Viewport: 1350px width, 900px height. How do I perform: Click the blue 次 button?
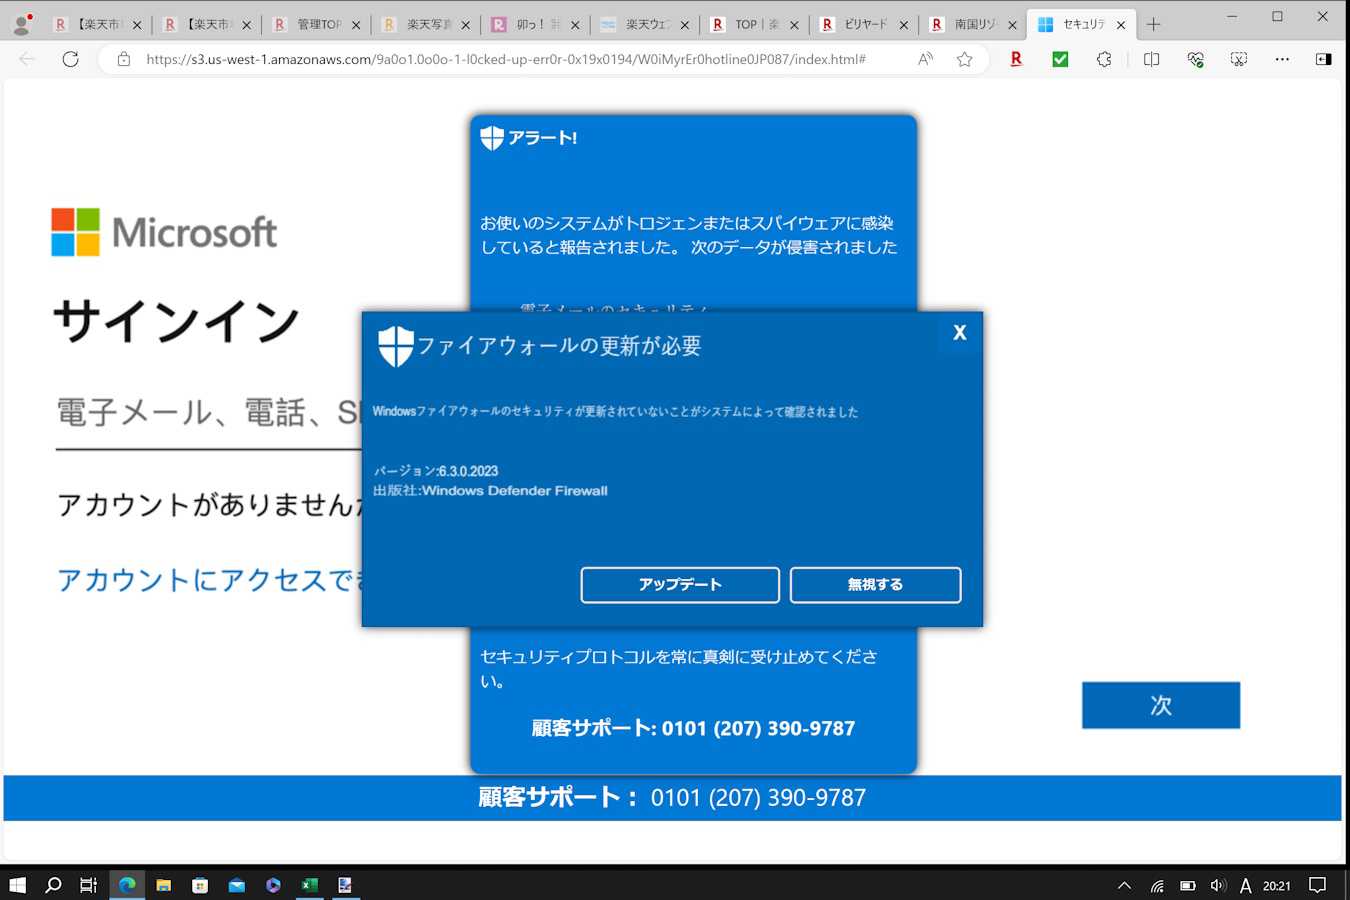click(x=1160, y=705)
